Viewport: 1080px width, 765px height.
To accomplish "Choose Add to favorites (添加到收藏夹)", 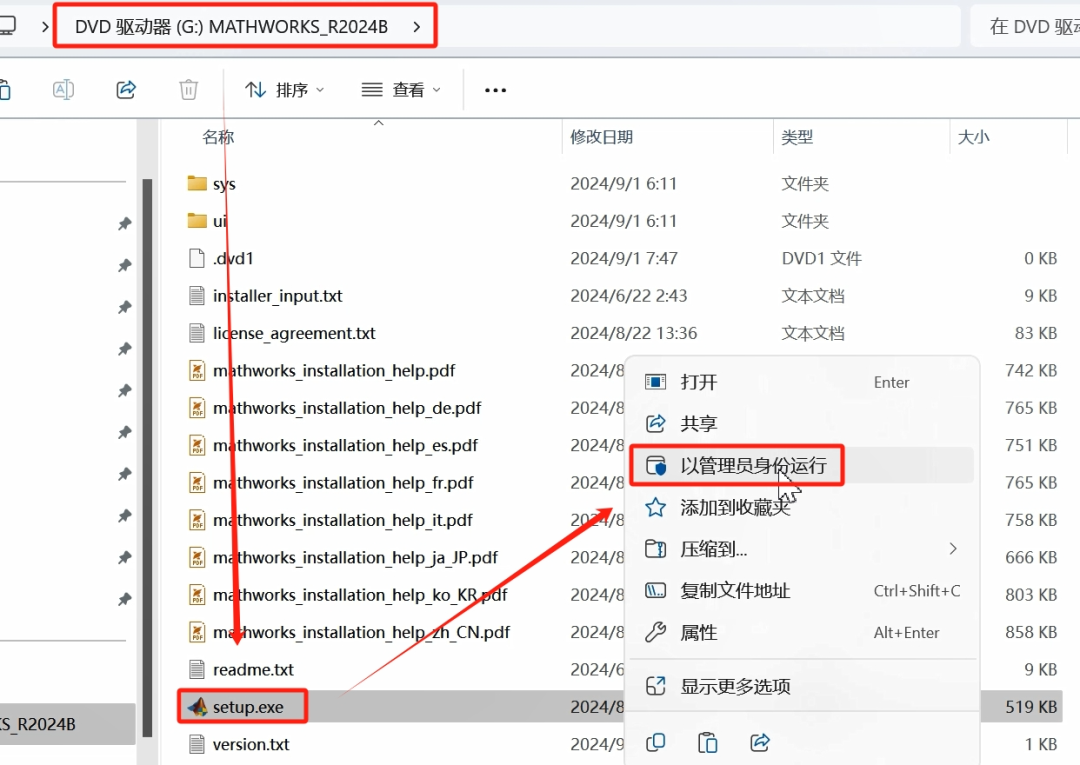I will [802, 507].
